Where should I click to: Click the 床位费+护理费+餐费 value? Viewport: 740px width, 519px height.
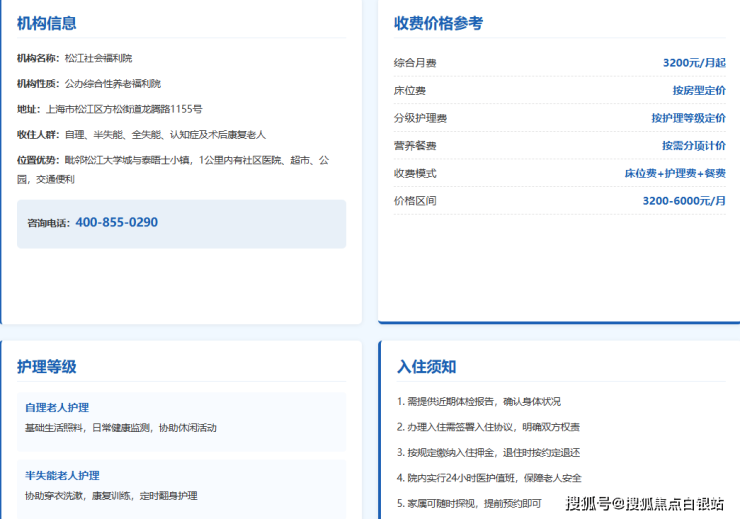tap(675, 173)
